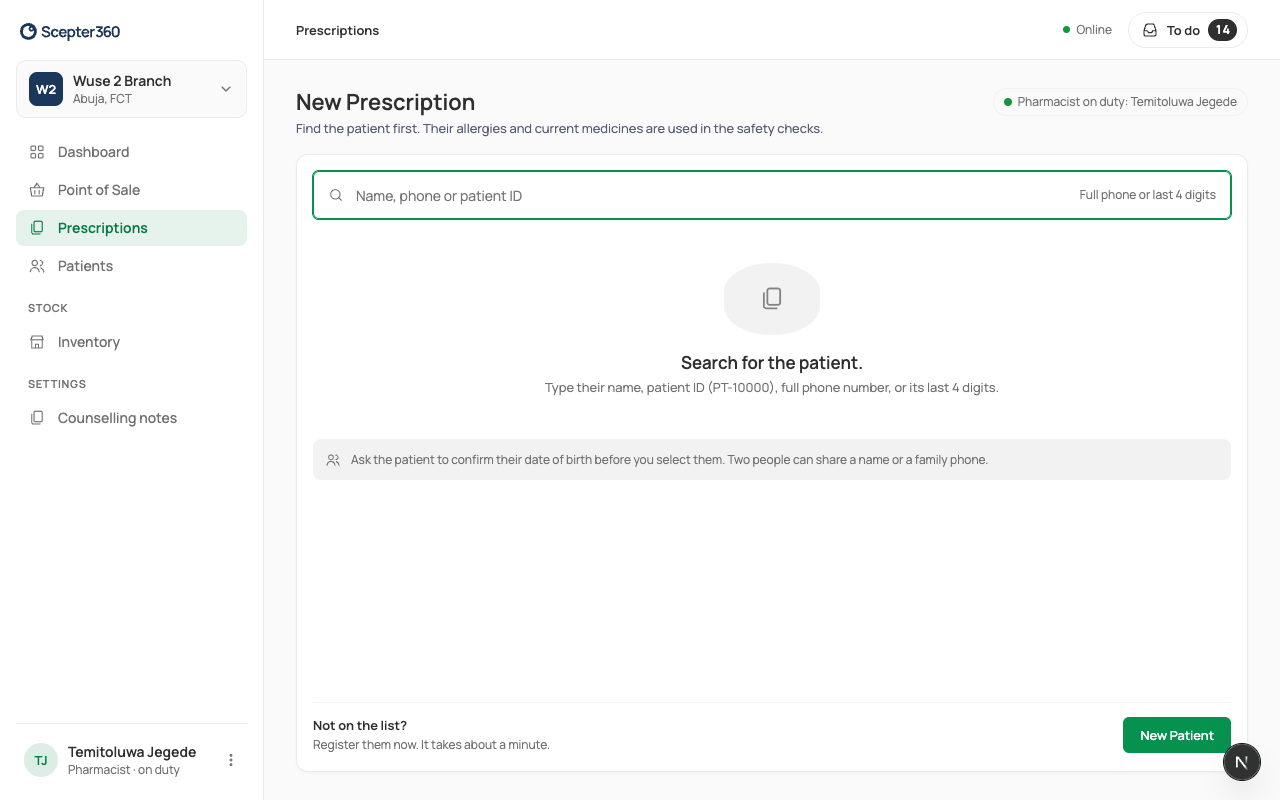Screen dimensions: 1280x800
Task: Select the active Prescriptions menu label
Action: [x=103, y=228]
